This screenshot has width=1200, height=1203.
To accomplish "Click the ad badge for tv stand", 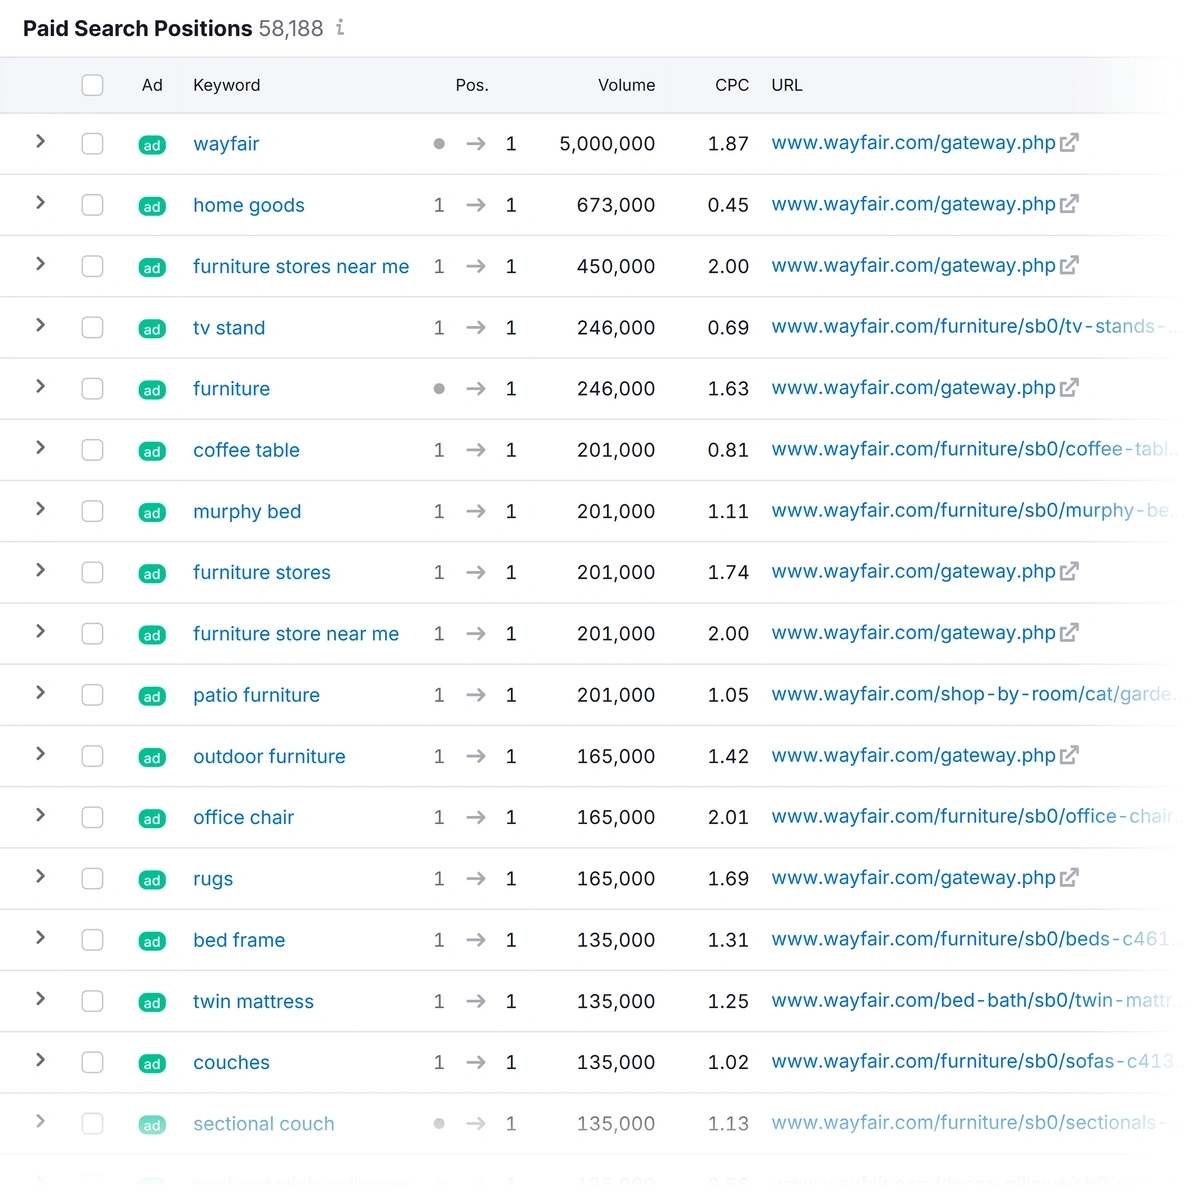I will coord(152,329).
